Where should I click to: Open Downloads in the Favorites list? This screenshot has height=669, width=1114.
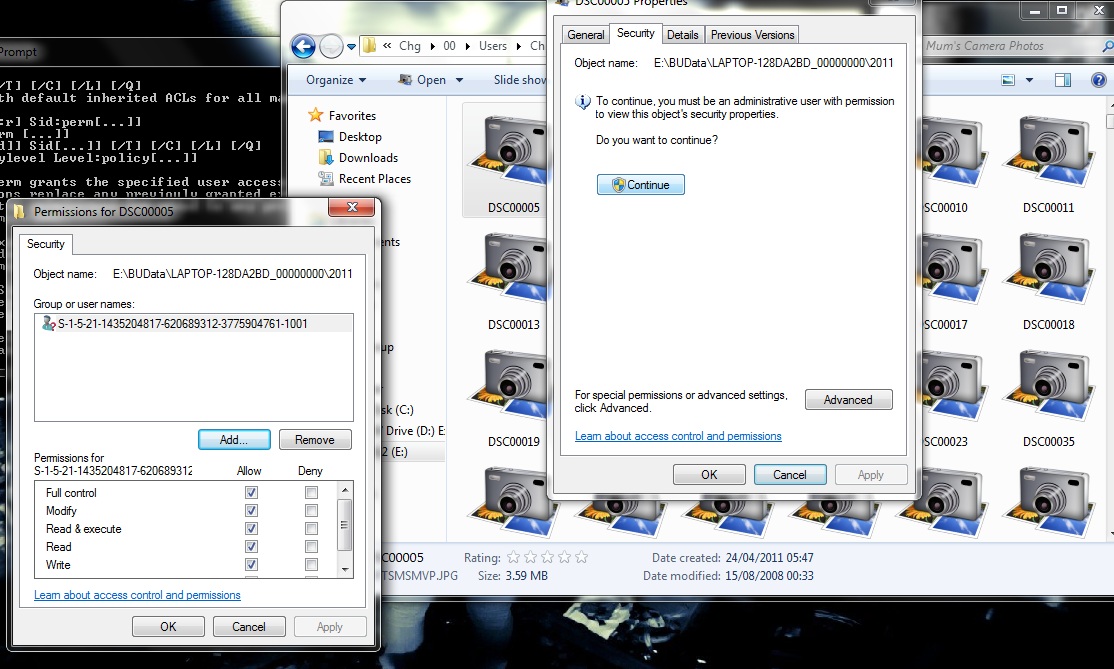[x=368, y=158]
